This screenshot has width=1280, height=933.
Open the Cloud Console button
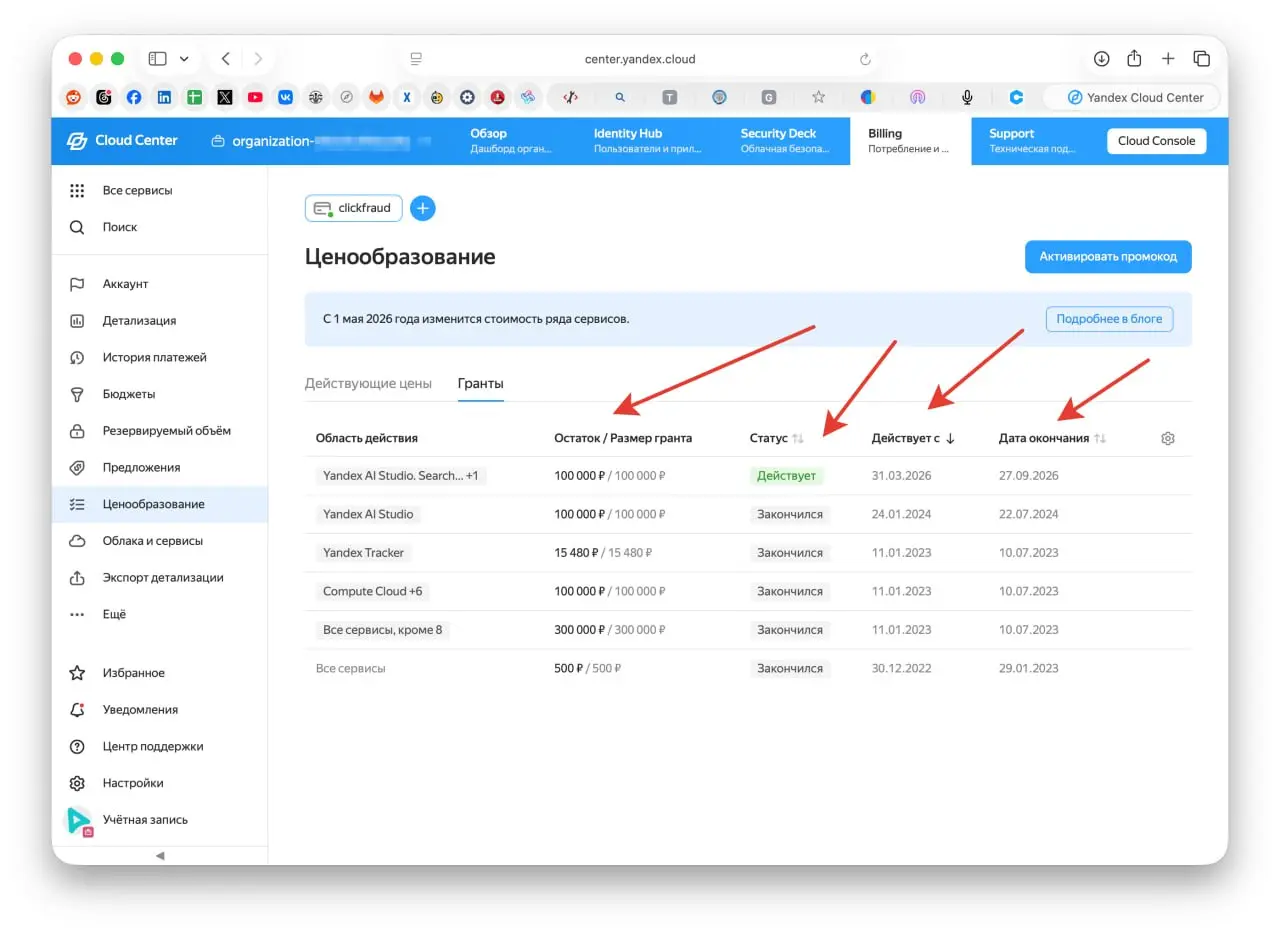click(1156, 141)
